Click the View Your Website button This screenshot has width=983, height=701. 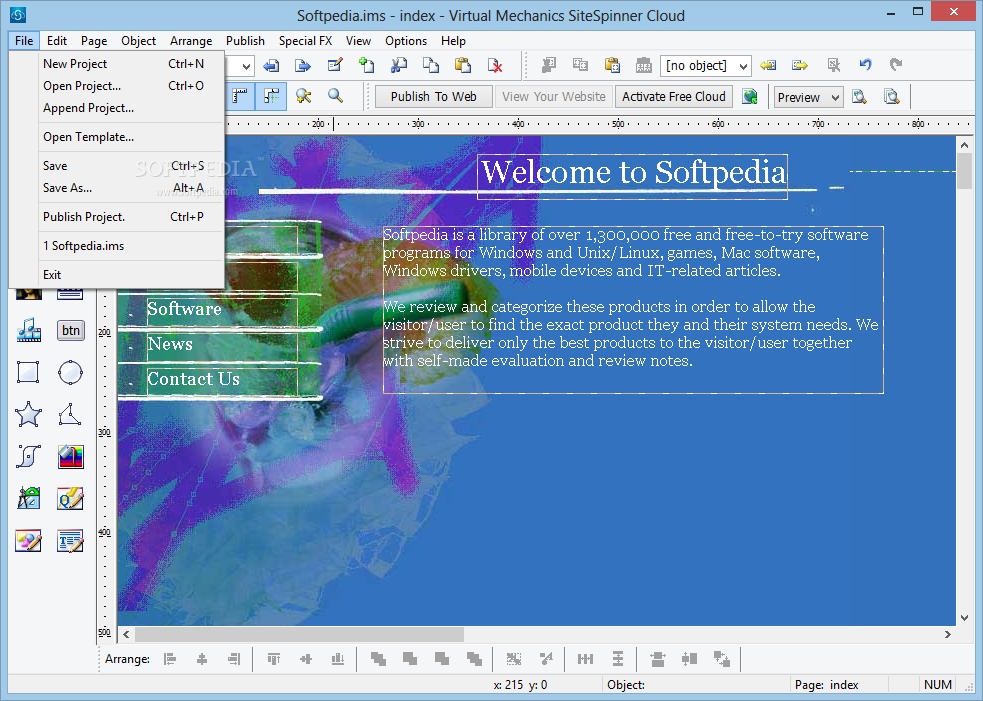(x=554, y=97)
